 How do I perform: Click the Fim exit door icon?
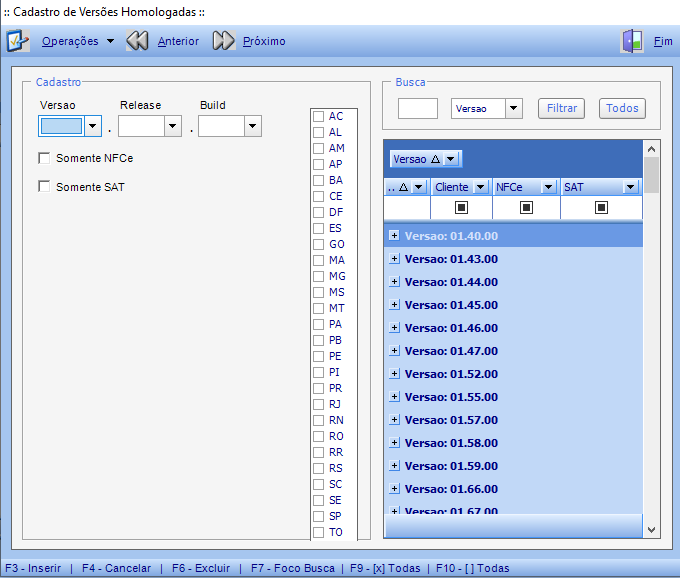click(632, 41)
